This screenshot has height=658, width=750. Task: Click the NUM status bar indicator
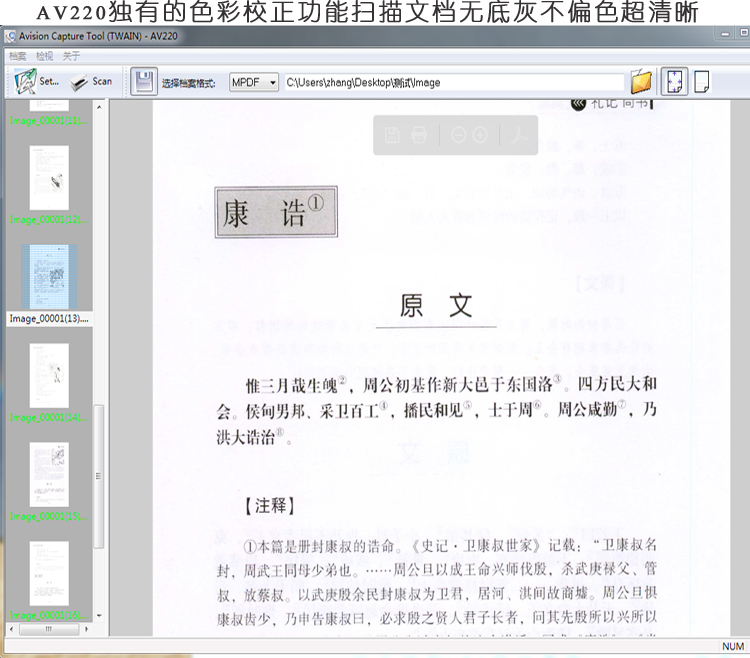[x=733, y=647]
